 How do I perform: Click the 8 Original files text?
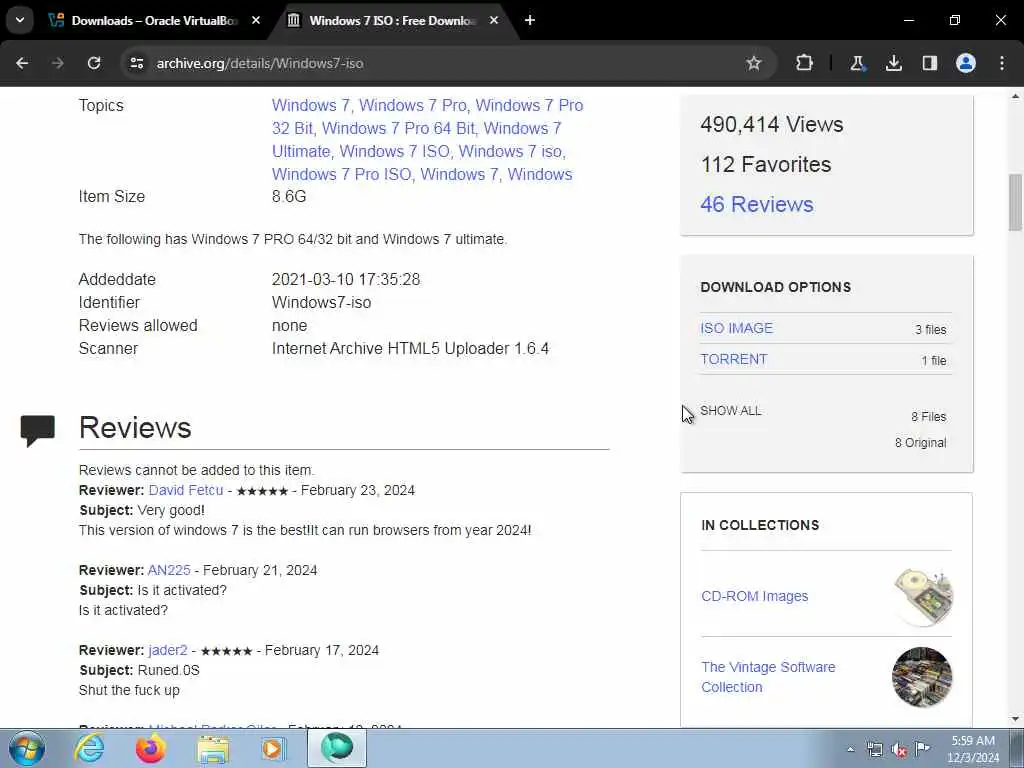pyautogui.click(x=920, y=443)
